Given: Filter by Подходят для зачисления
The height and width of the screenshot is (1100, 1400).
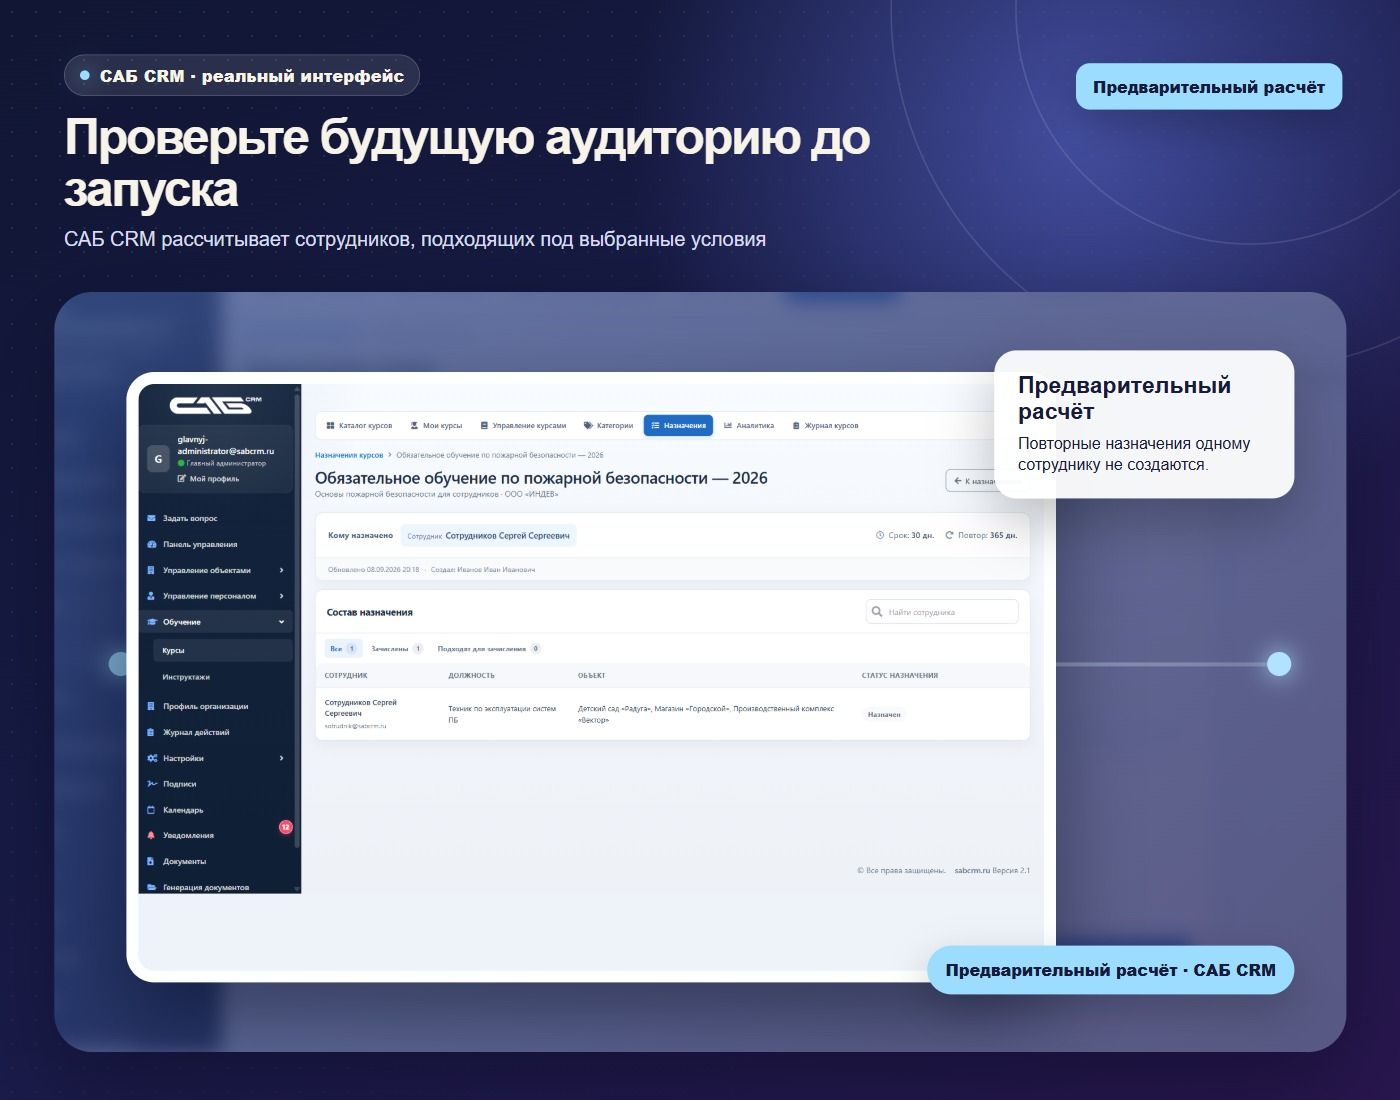Looking at the screenshot, I should tap(489, 649).
